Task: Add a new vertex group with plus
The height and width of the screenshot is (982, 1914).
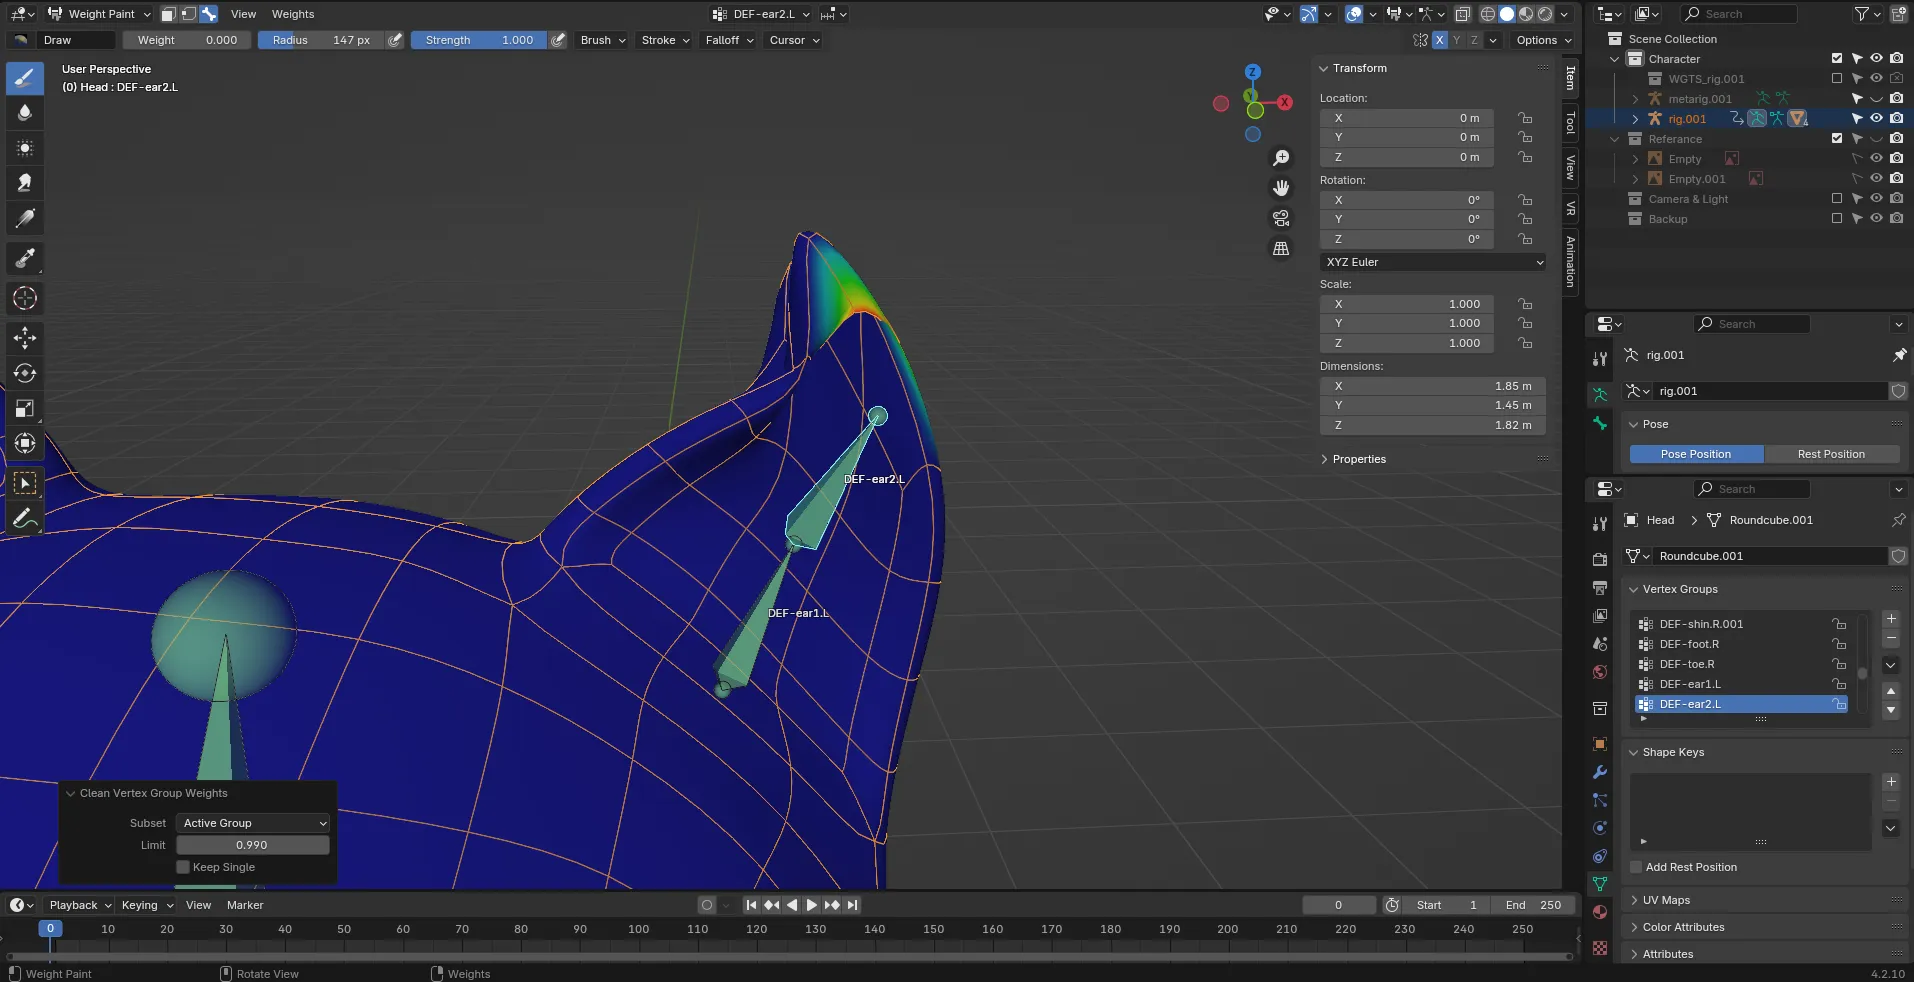Action: coord(1891,619)
